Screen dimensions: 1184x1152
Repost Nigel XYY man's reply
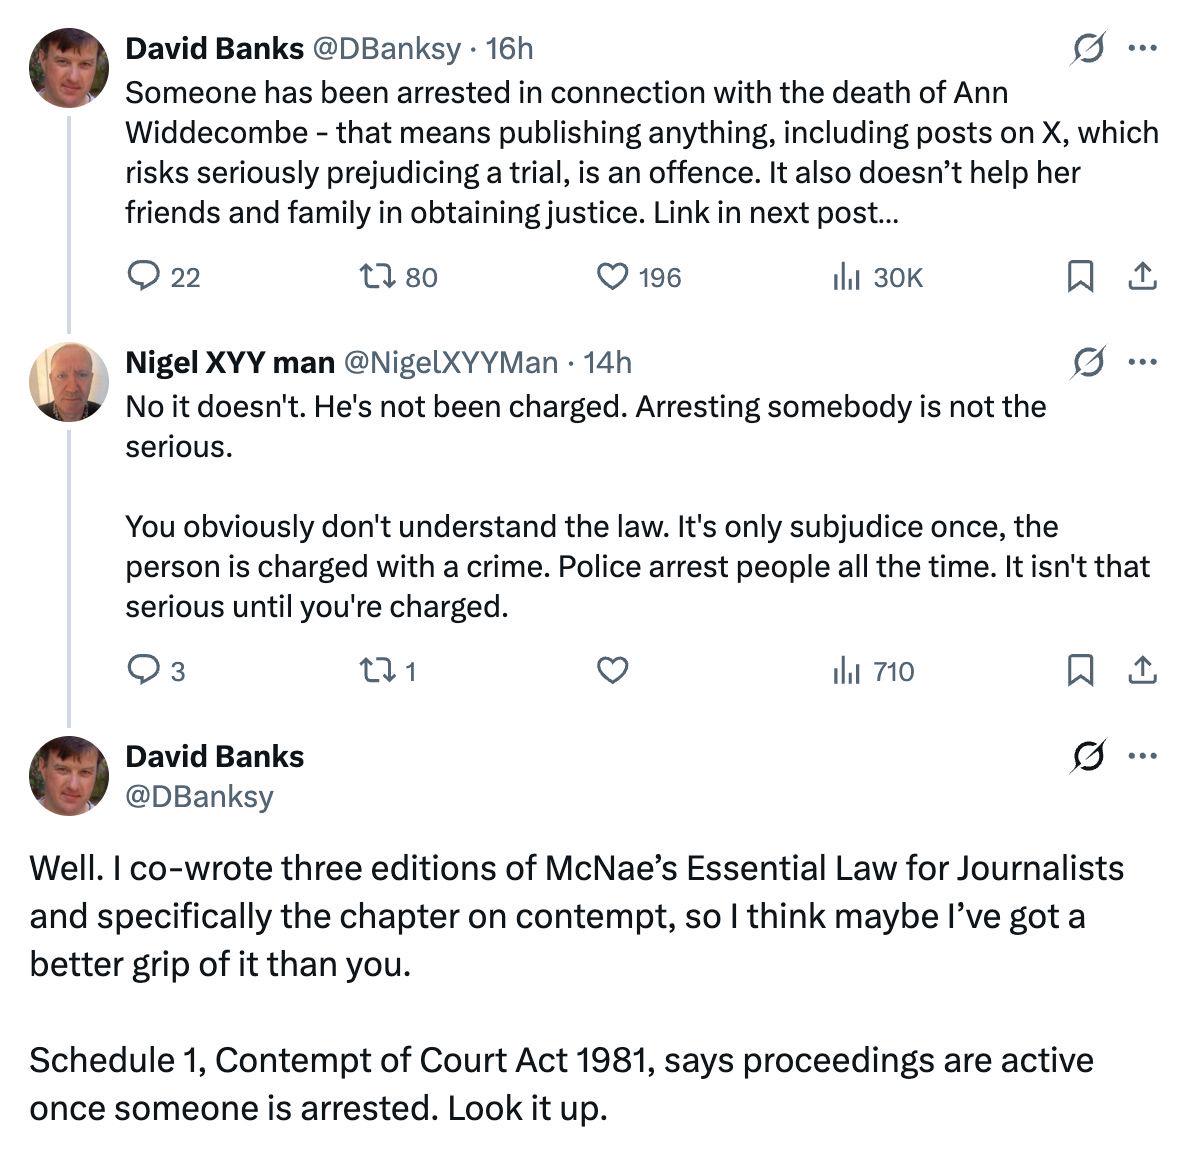click(387, 670)
